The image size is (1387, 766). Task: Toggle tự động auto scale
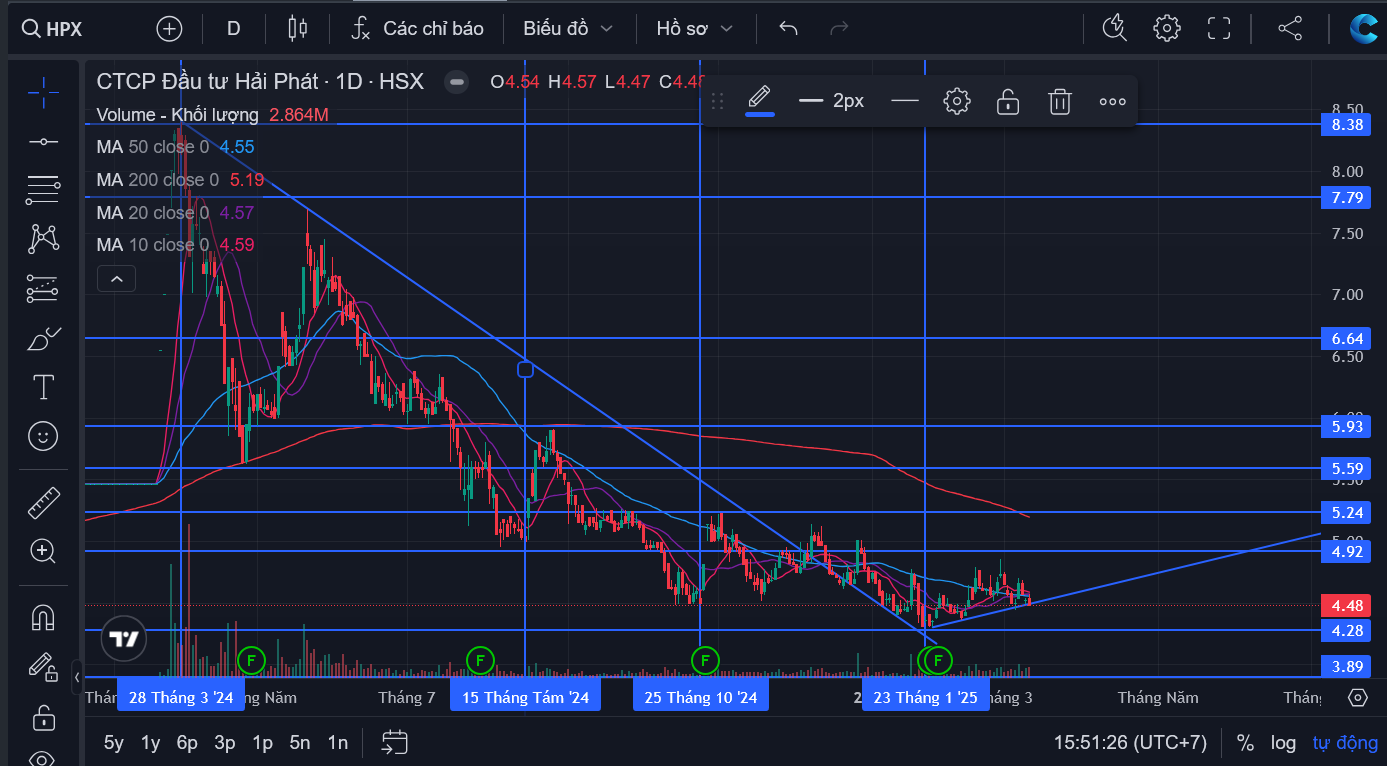click(1345, 743)
